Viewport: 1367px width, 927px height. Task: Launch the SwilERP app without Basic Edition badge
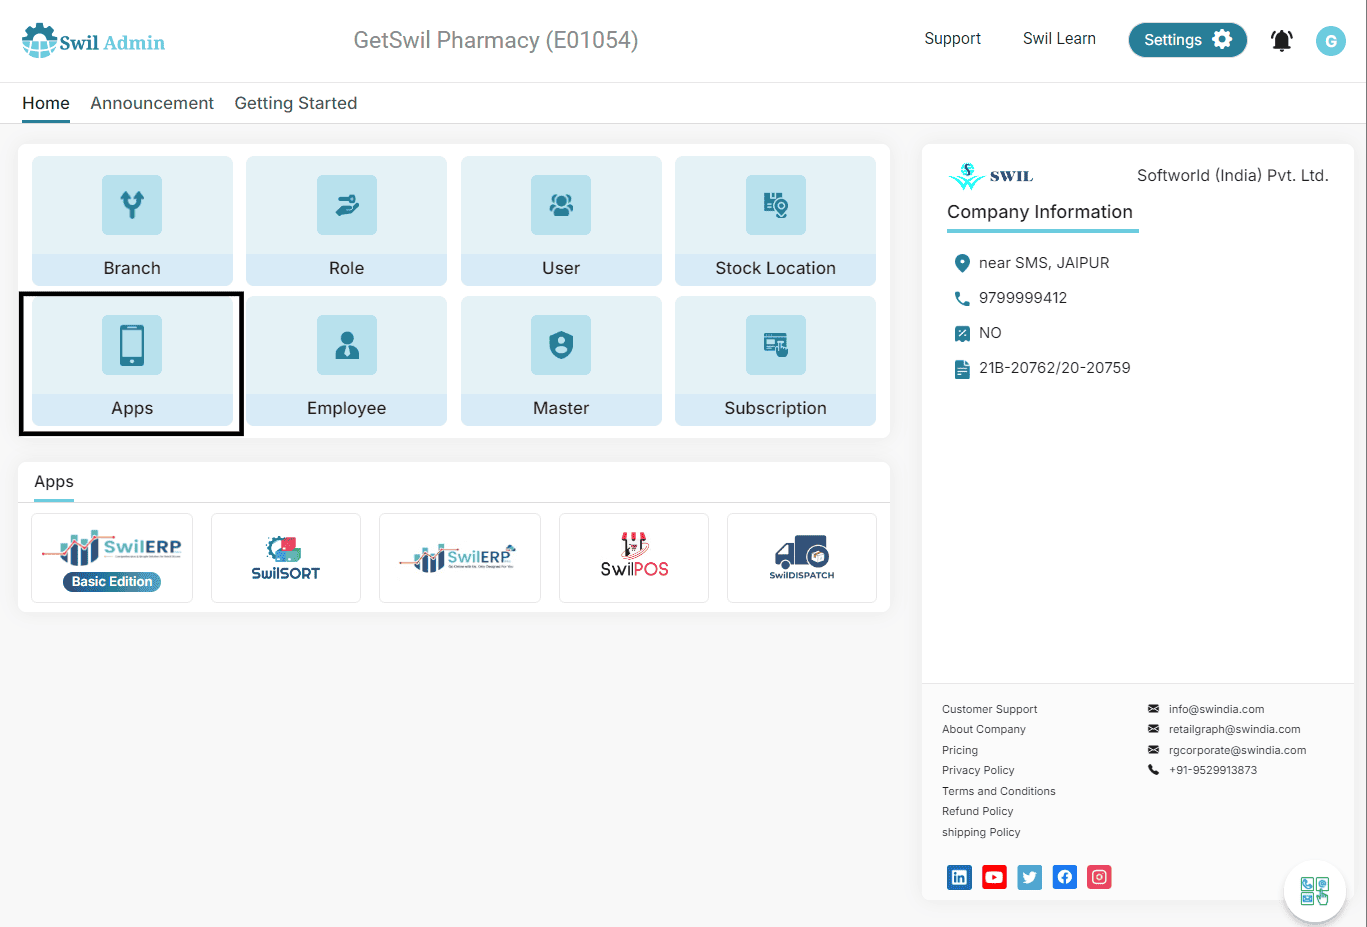pyautogui.click(x=460, y=558)
